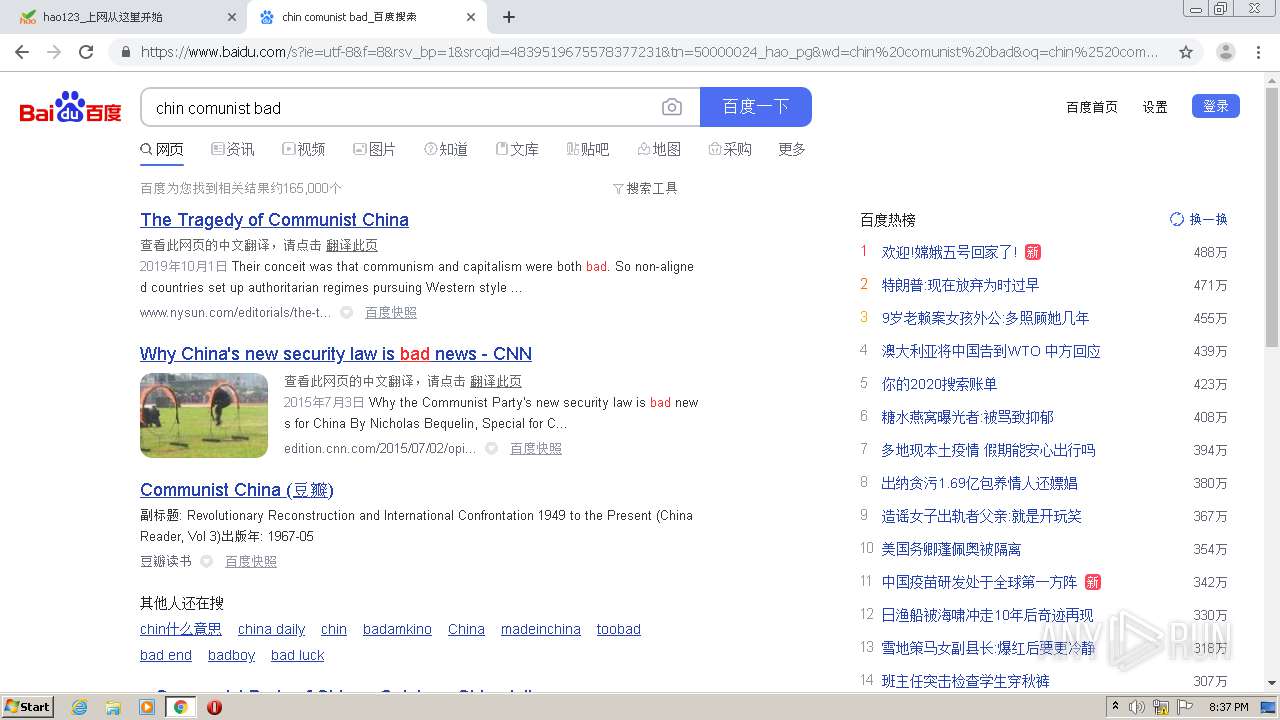Open 百度首页 link
1280x720 pixels.
tap(1092, 107)
